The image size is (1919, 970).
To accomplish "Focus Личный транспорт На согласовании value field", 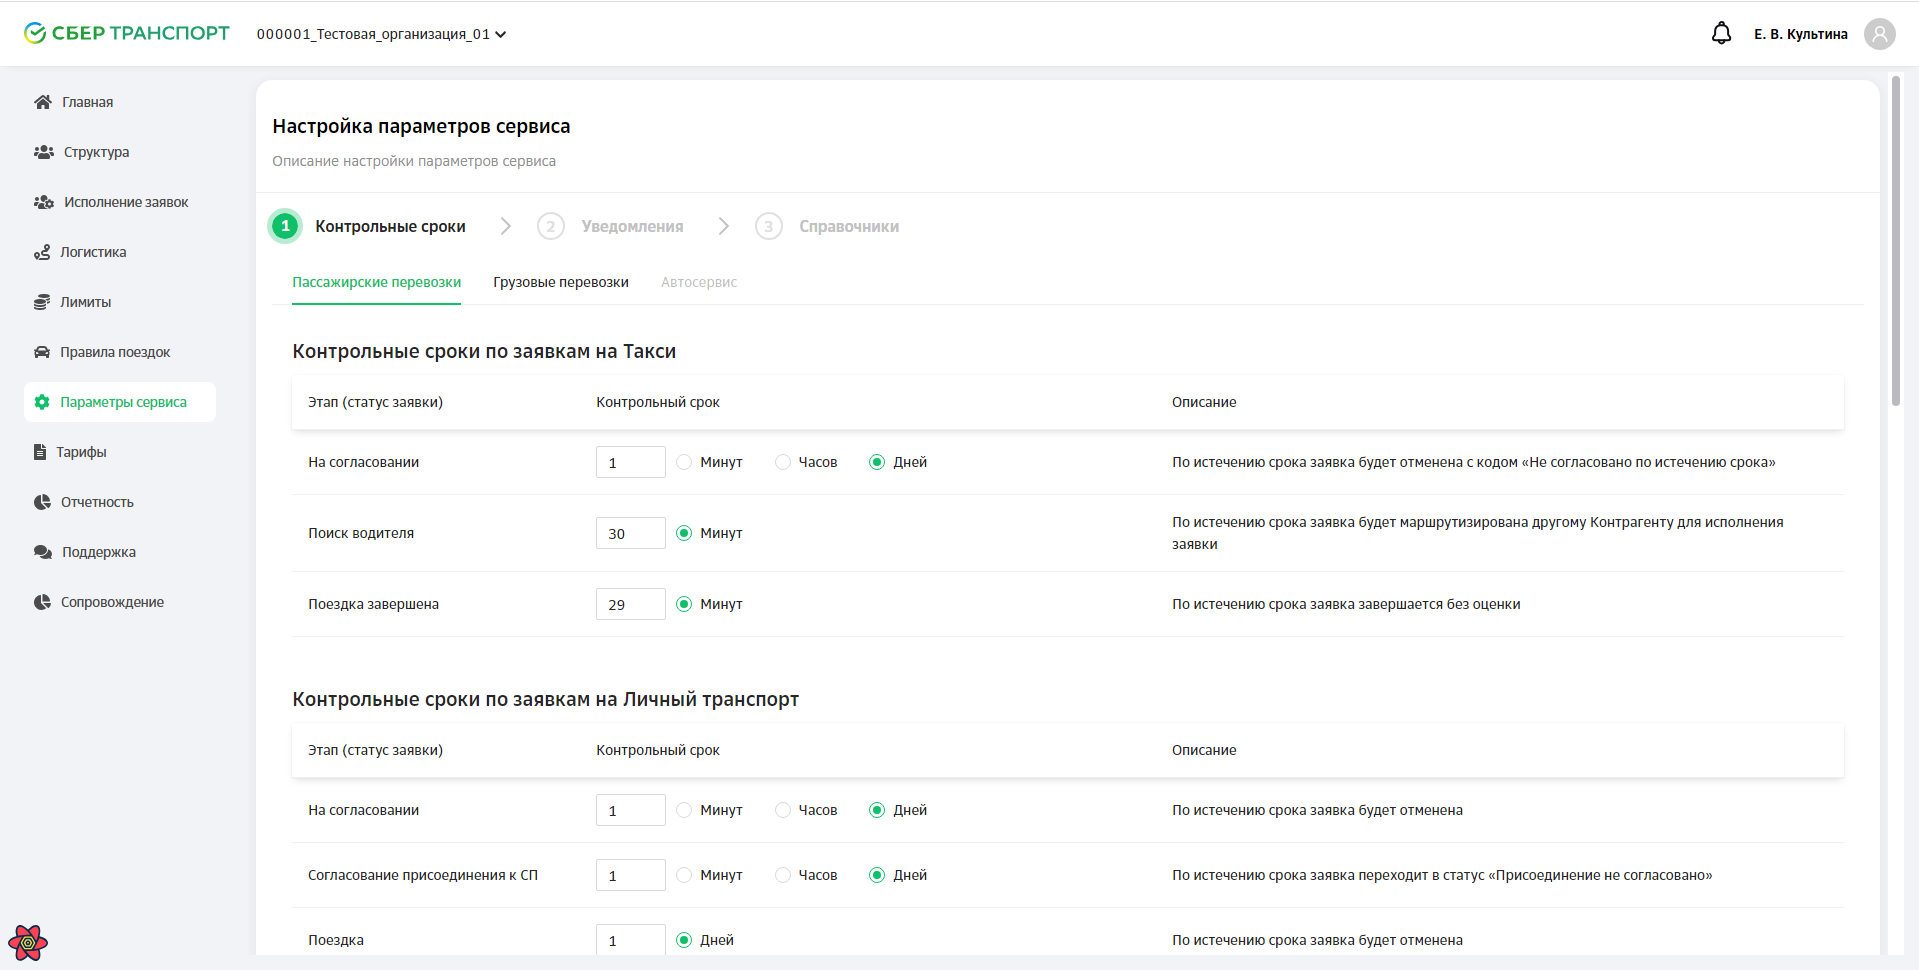I will [631, 810].
